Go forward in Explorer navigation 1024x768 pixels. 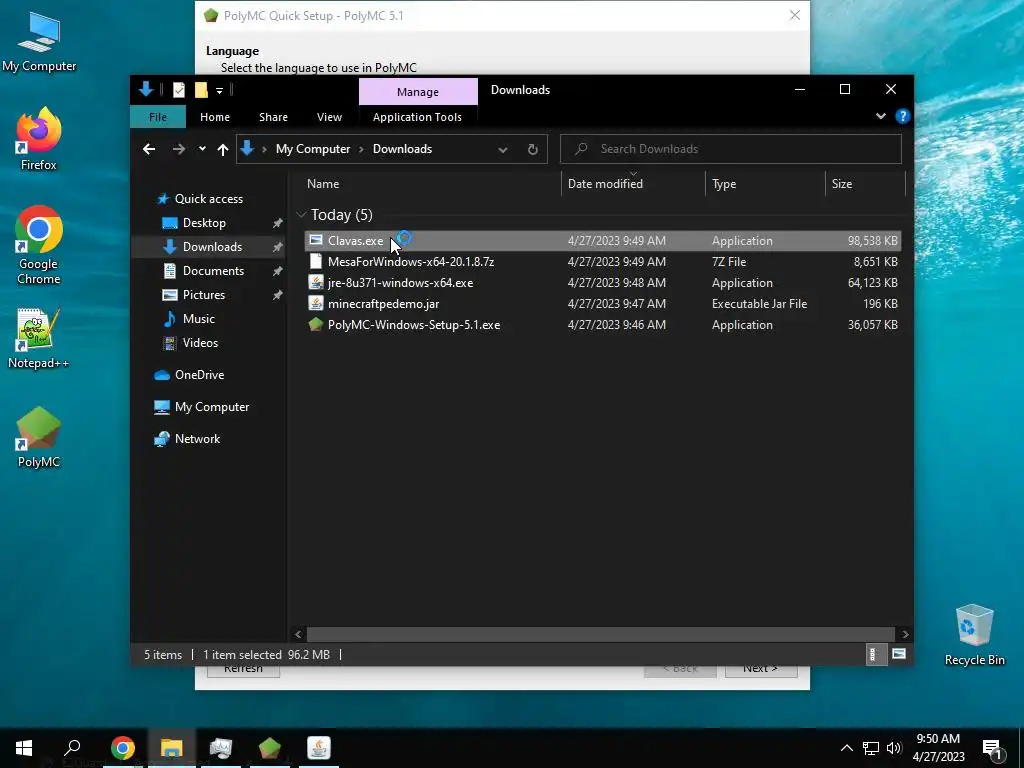click(x=178, y=149)
